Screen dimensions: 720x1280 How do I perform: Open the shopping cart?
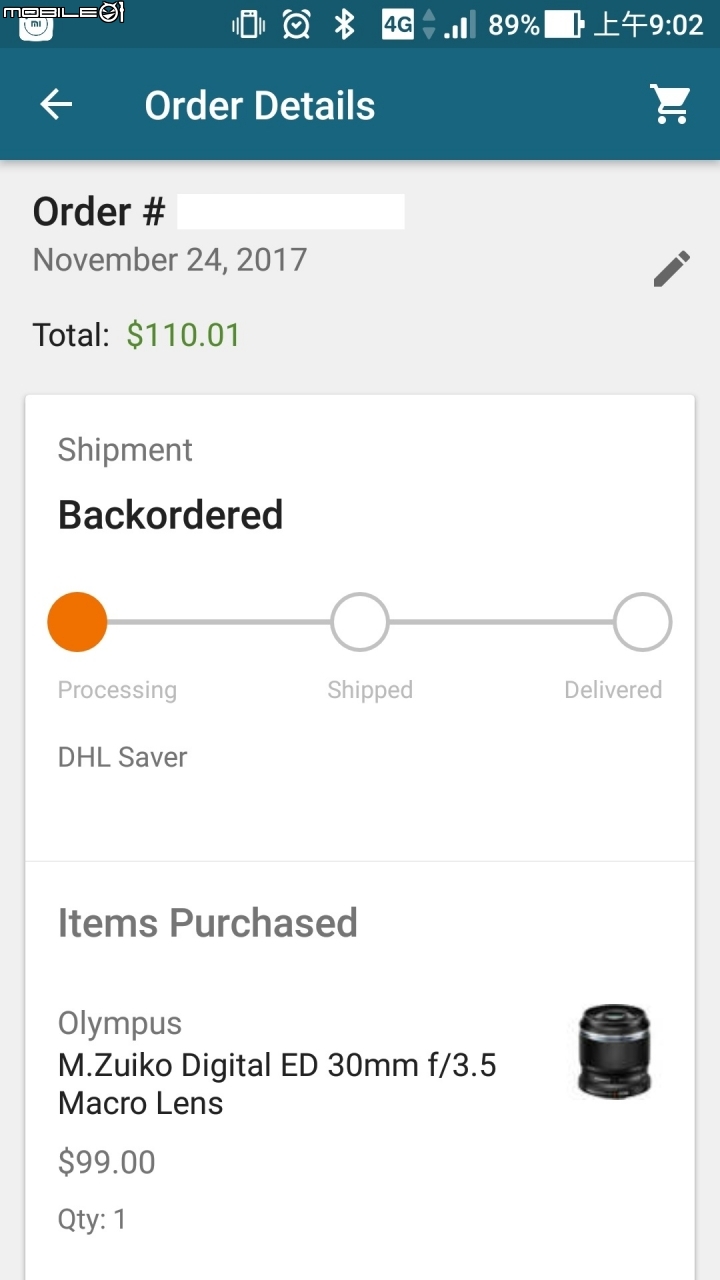[x=670, y=104]
